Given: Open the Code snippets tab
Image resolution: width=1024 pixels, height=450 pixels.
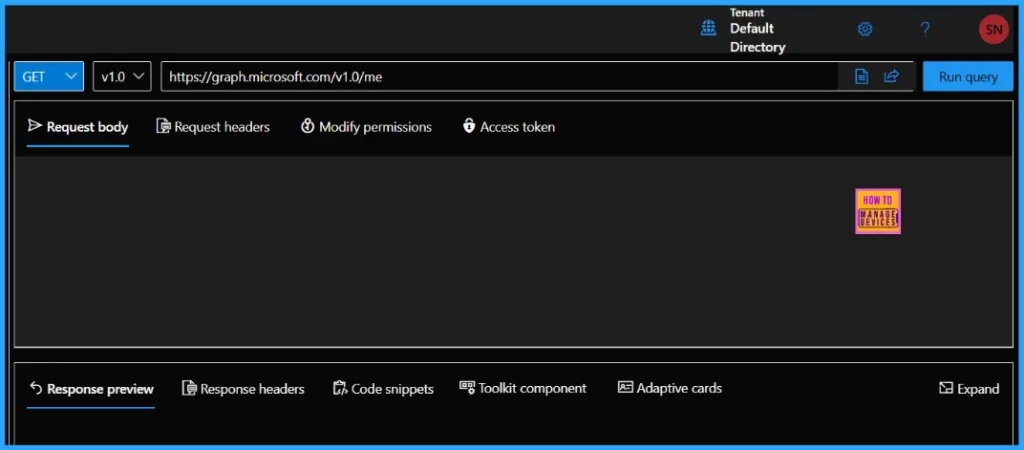Looking at the screenshot, I should click(383, 389).
